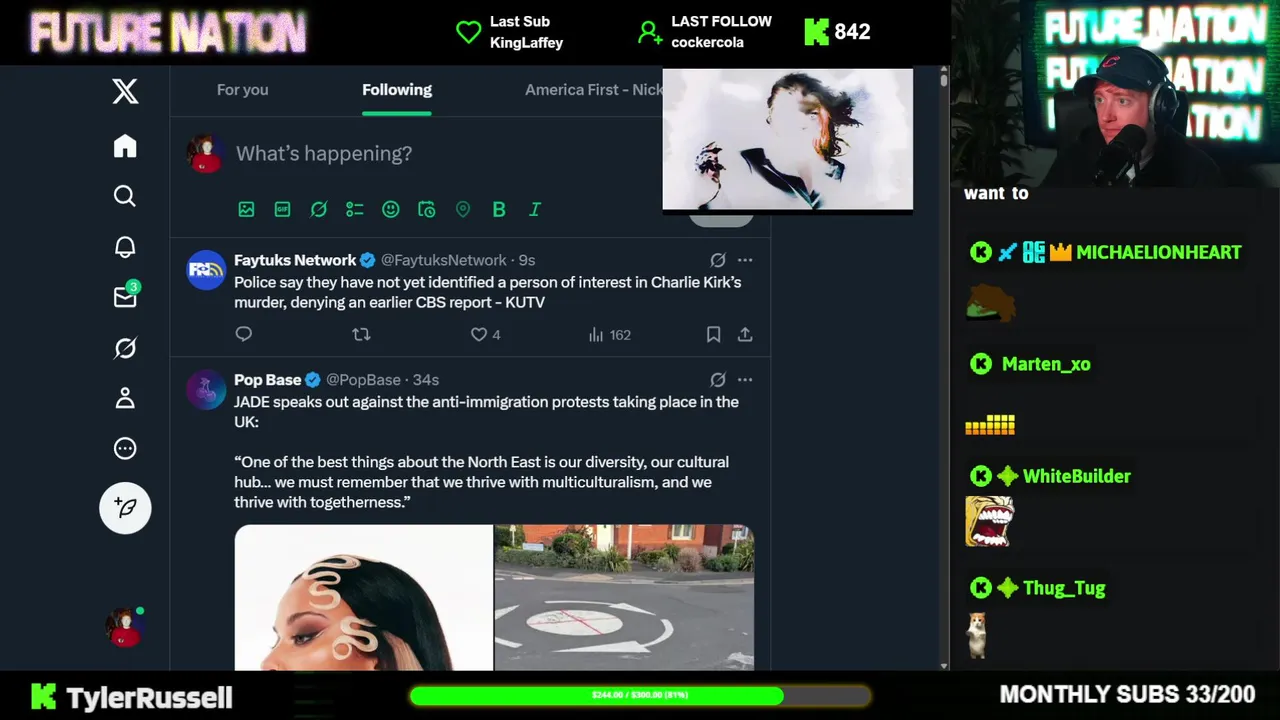The width and height of the screenshot is (1280, 720).
Task: Open more options on Faytuks post
Action: pos(745,260)
